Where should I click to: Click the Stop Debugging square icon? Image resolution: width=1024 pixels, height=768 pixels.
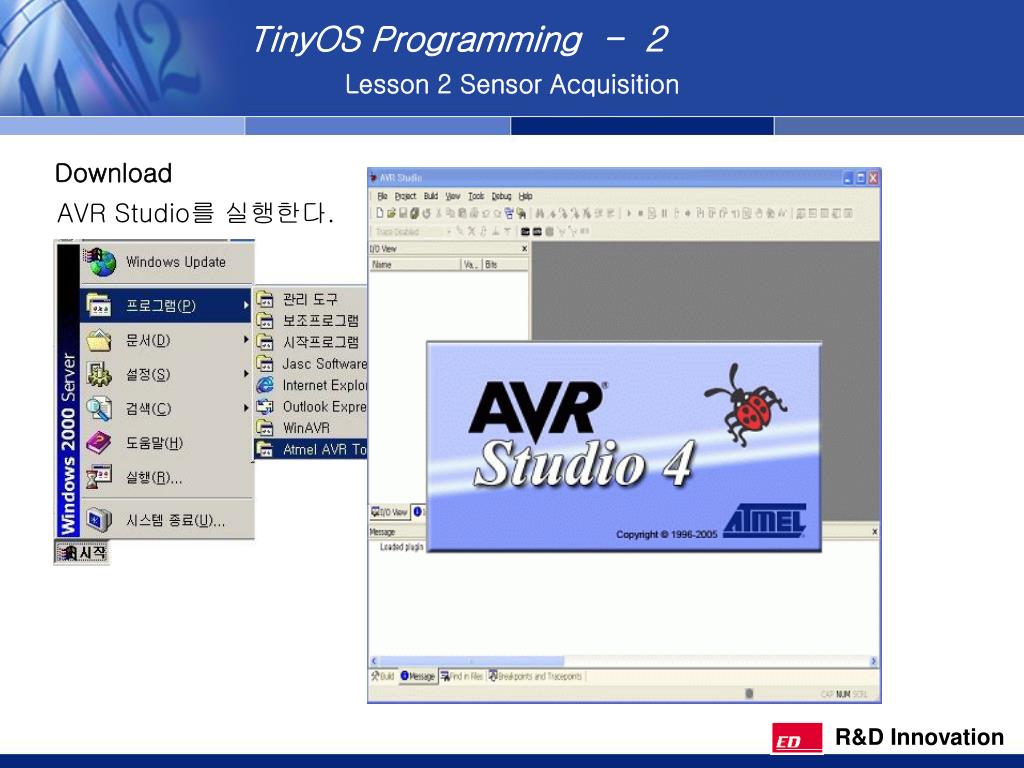pos(640,213)
